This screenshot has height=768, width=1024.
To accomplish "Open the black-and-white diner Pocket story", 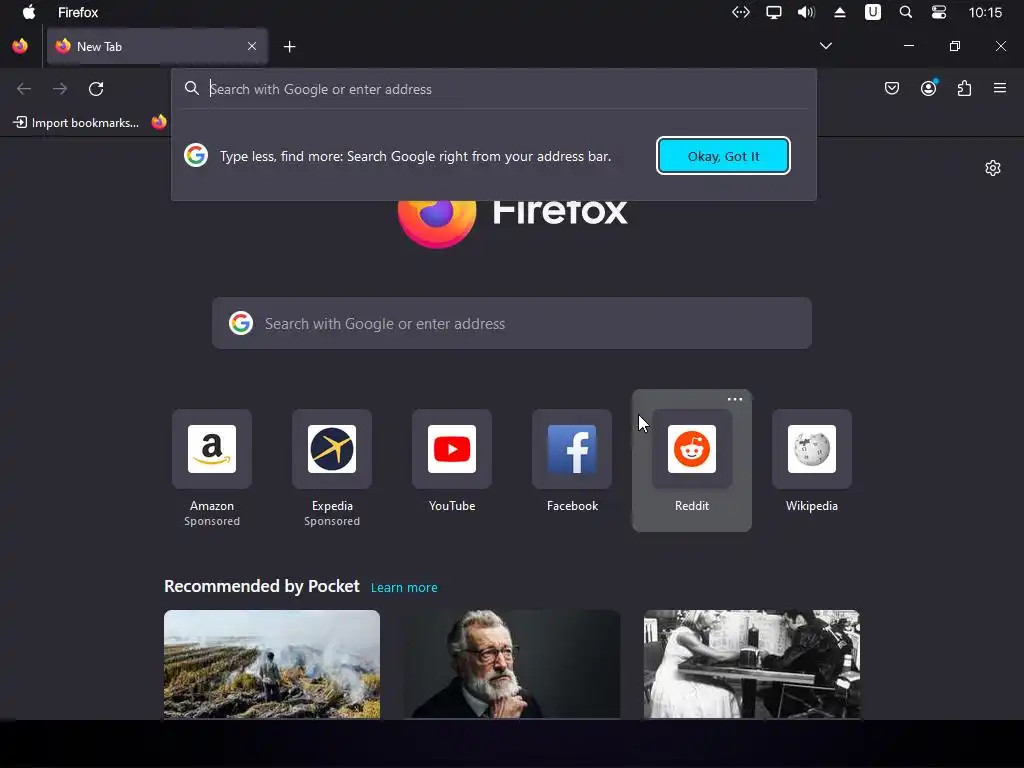I will (752, 665).
